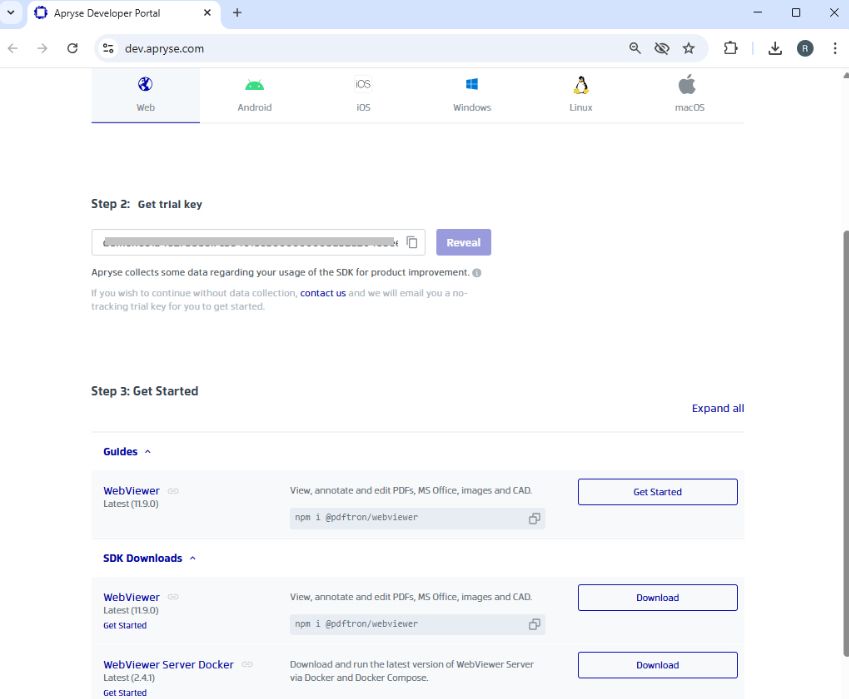Image resolution: width=849 pixels, height=699 pixels.
Task: Bookmark this page with the star icon
Action: tap(689, 48)
